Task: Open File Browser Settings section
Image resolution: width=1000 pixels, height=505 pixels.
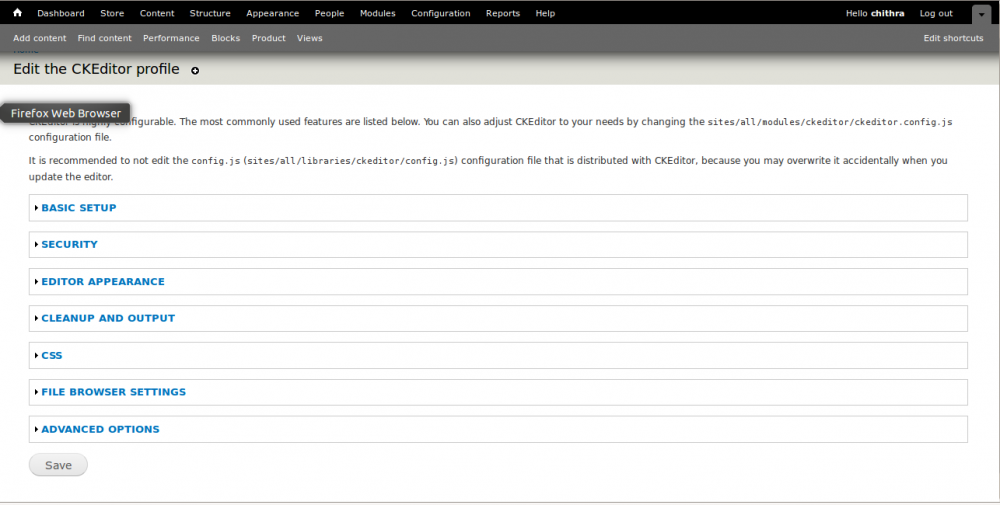Action: click(113, 392)
